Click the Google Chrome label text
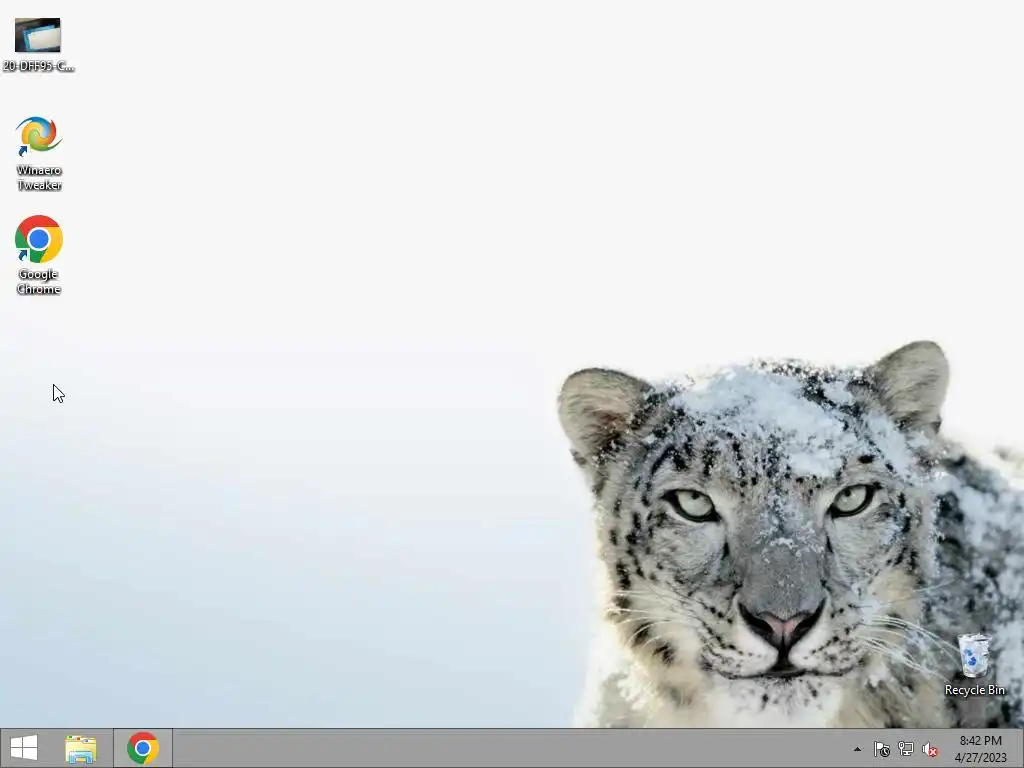Image resolution: width=1024 pixels, height=768 pixels. click(39, 281)
